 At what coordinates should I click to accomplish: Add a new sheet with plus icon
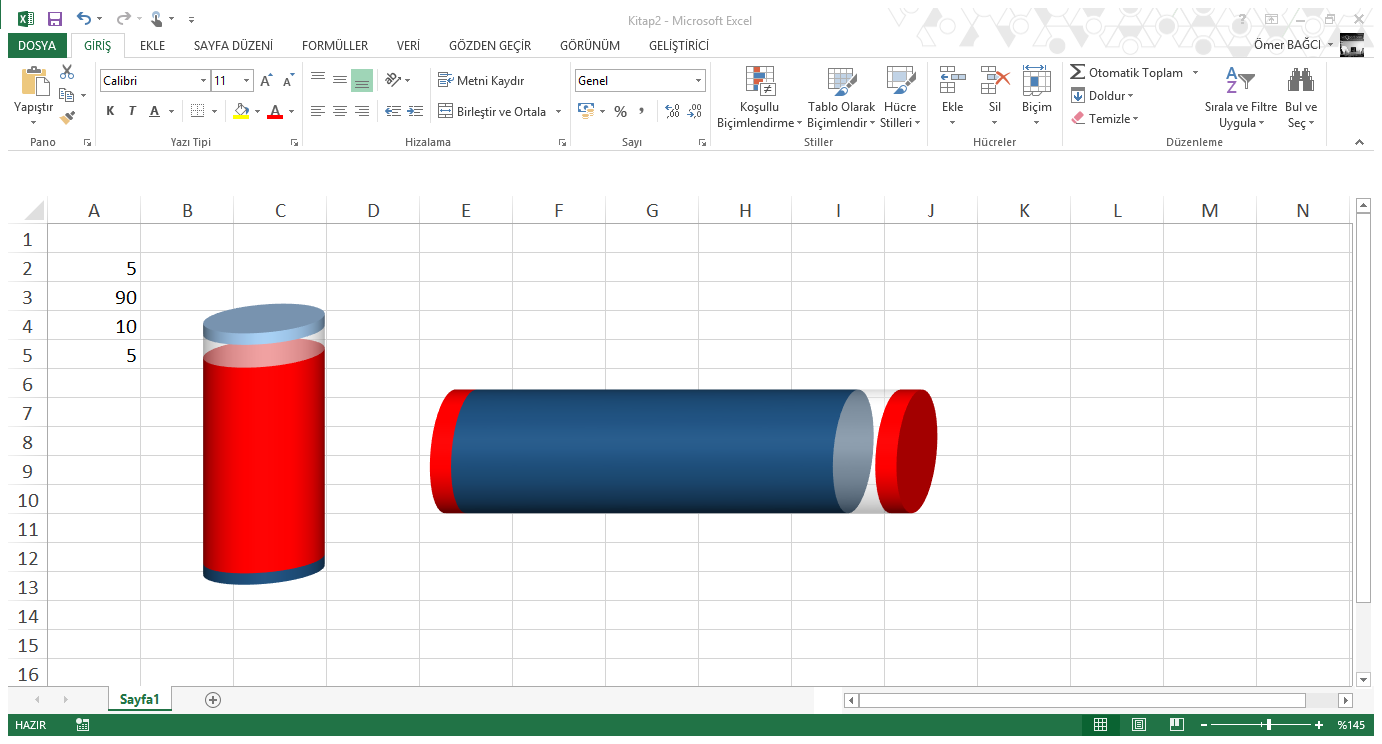(x=212, y=700)
